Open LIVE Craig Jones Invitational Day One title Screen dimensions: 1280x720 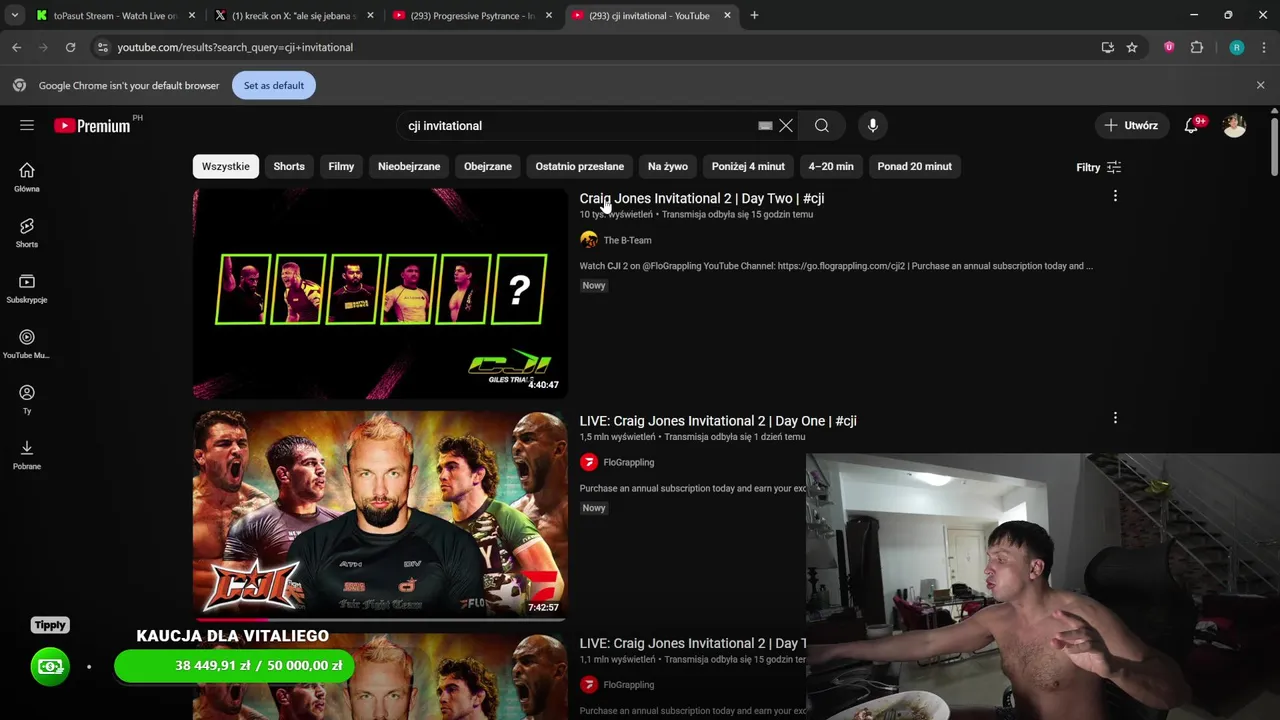click(x=718, y=421)
